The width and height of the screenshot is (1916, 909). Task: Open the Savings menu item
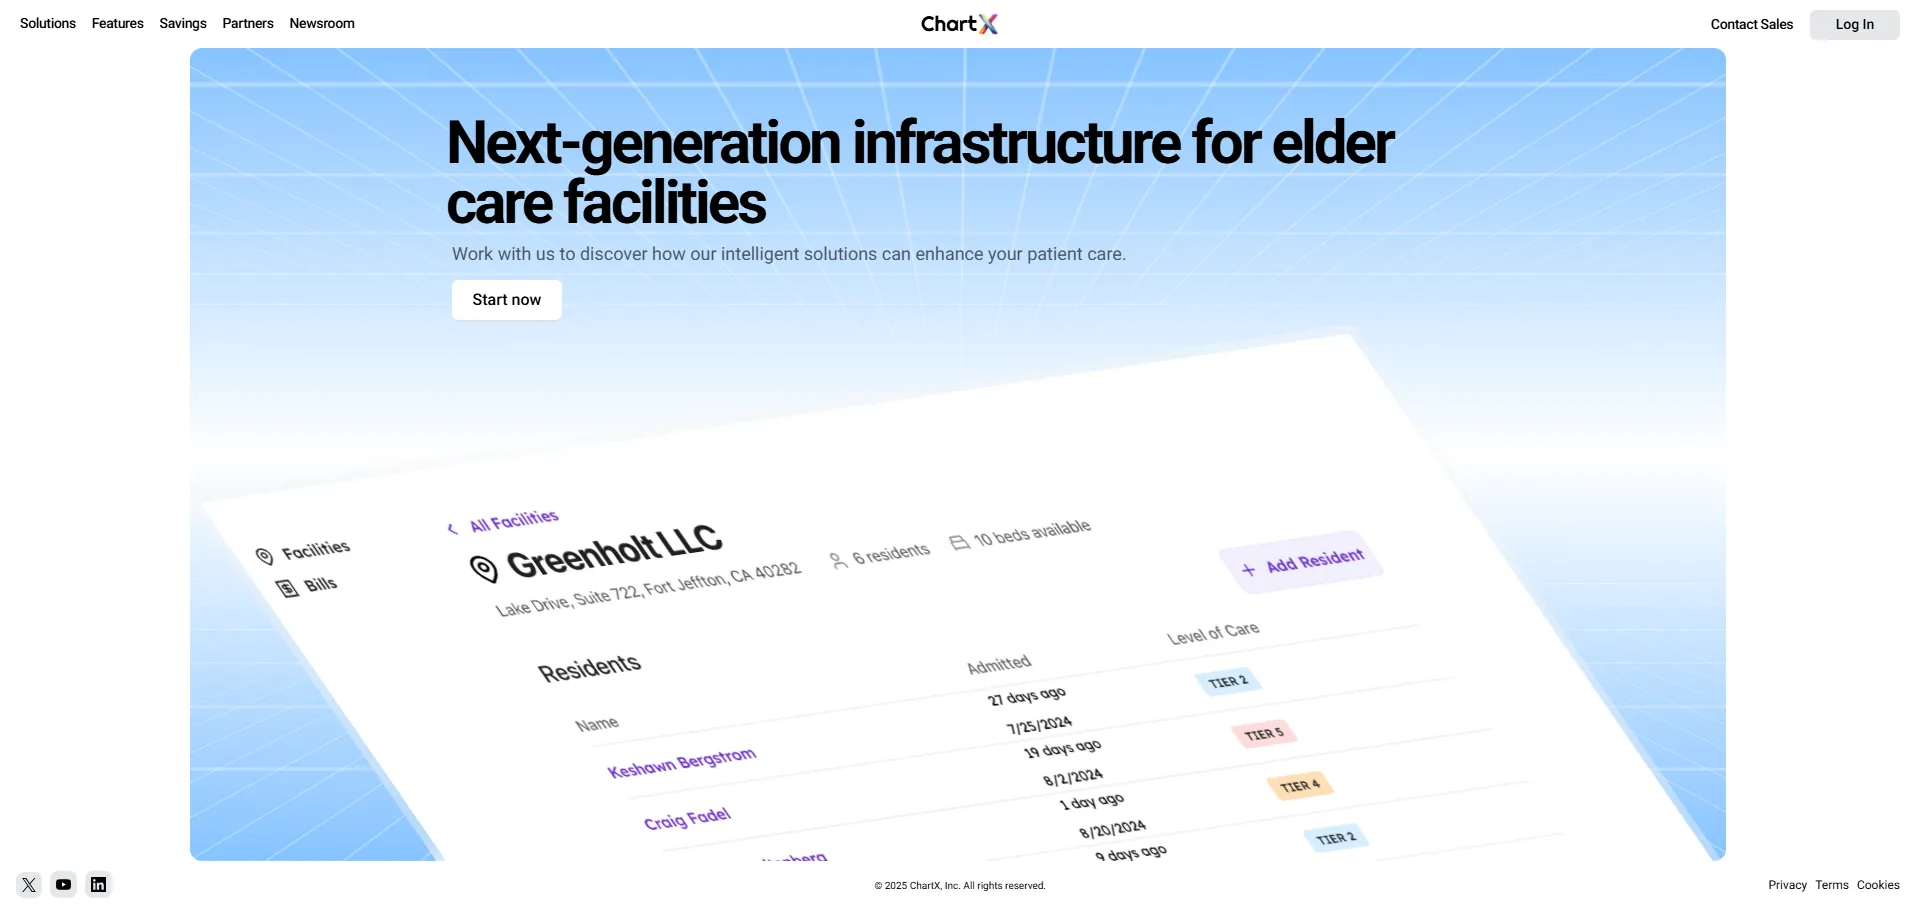pyautogui.click(x=183, y=23)
